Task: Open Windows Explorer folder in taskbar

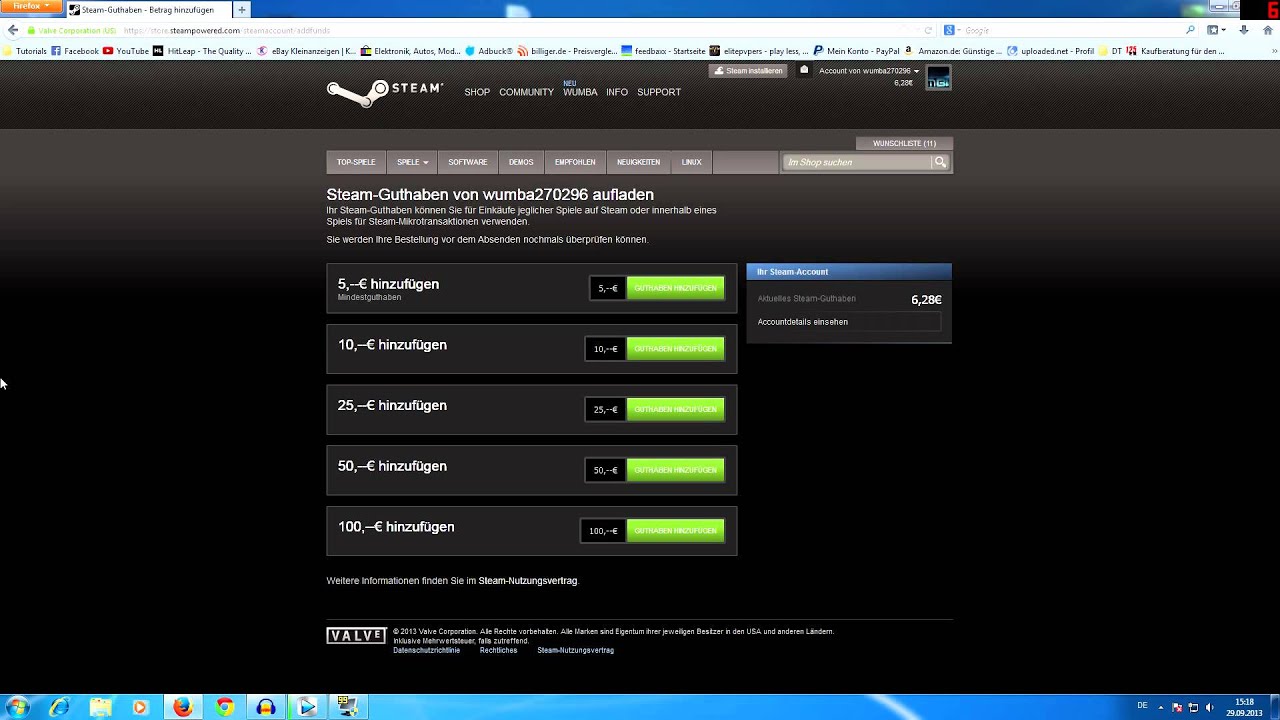Action: [101, 707]
